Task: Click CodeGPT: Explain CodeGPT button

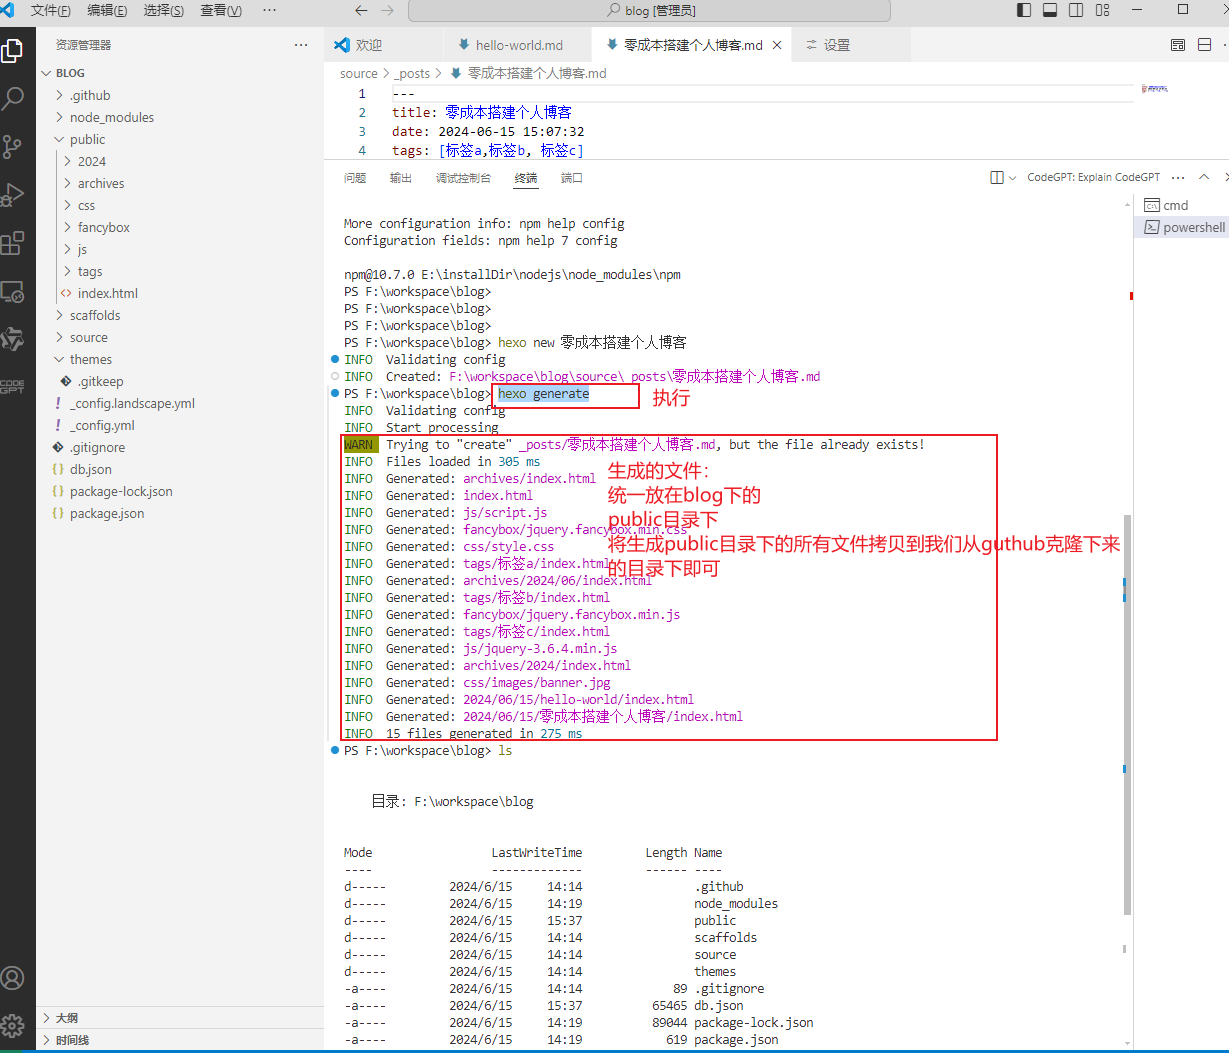Action: [x=1093, y=177]
